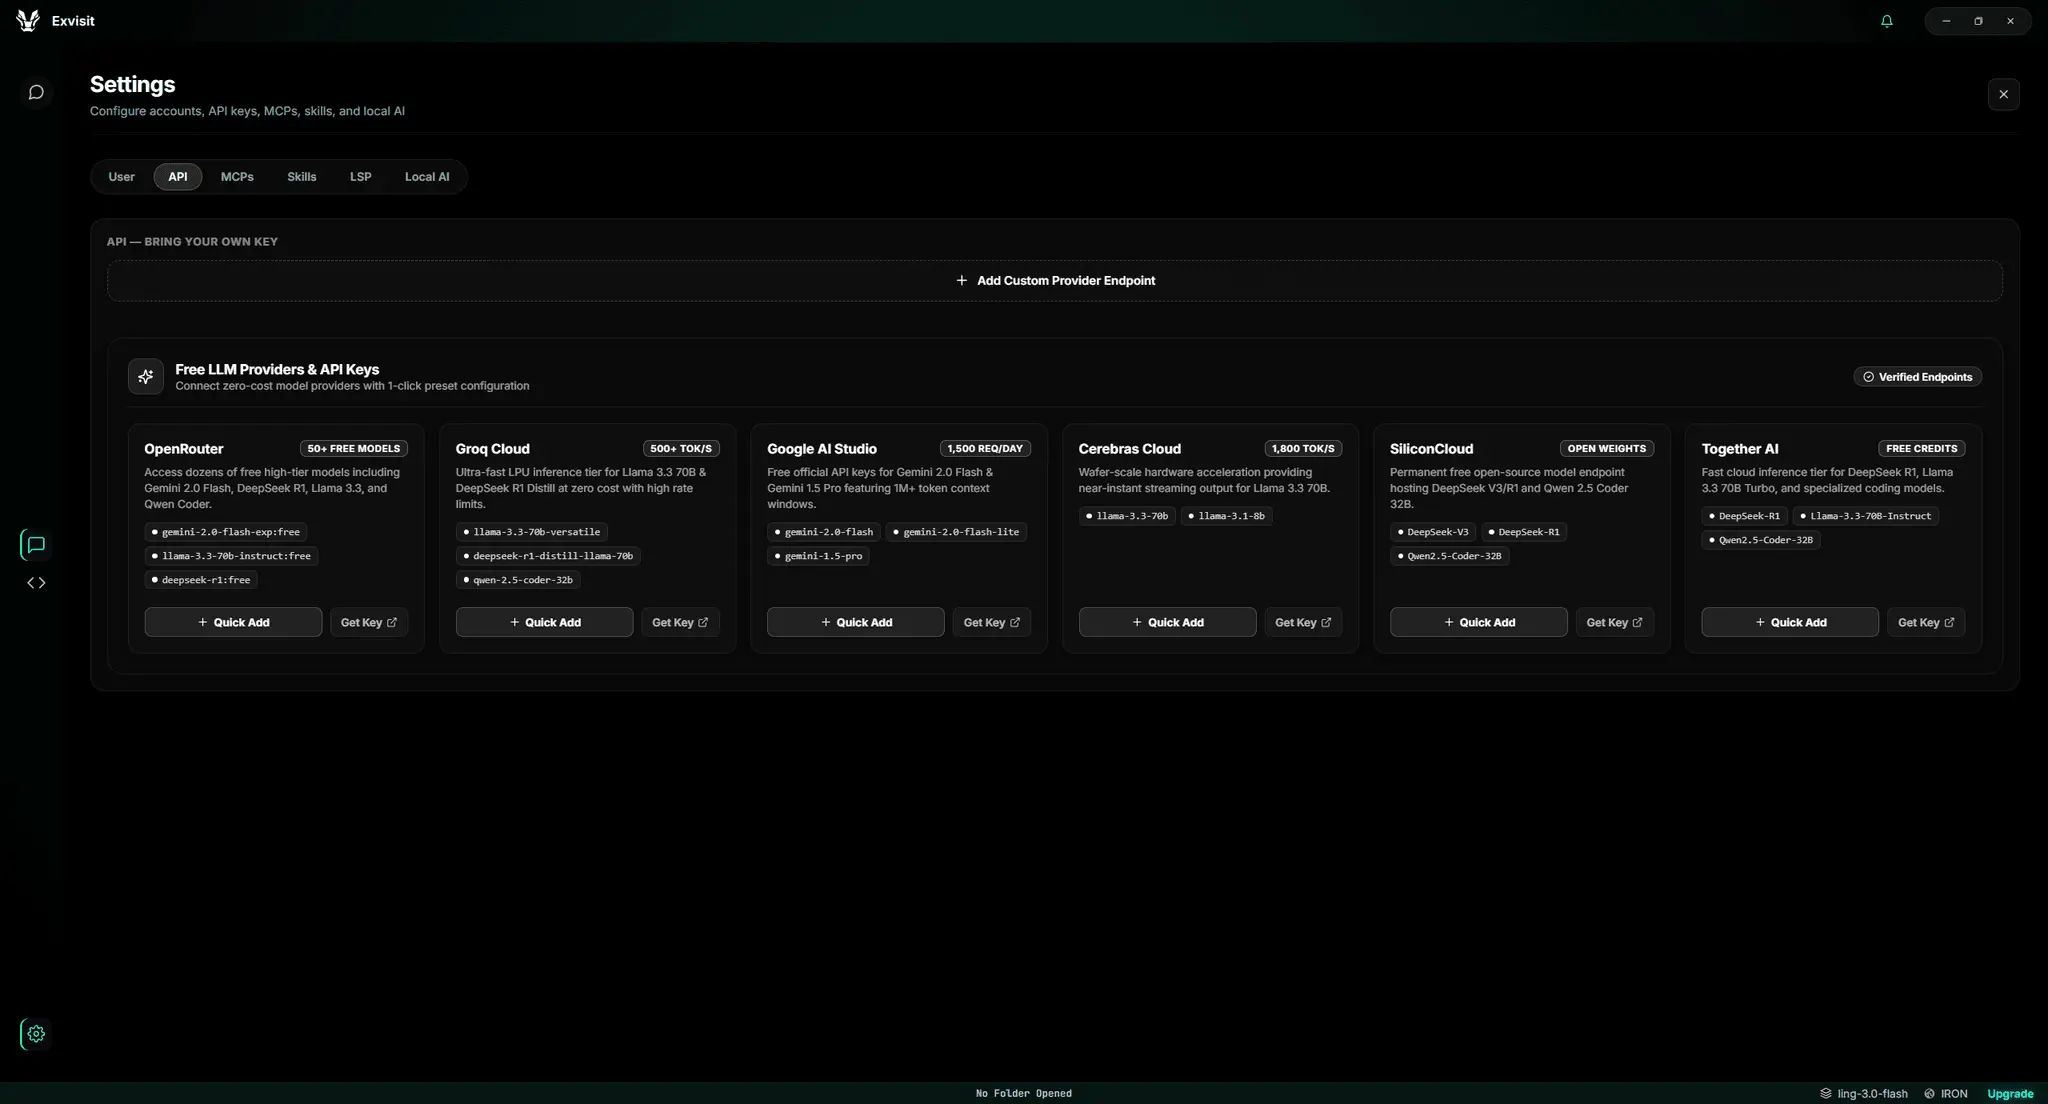Click the Qwen2.5-Coder-32B chip in SiliconCloud
This screenshot has height=1104, width=2048.
[x=1449, y=556]
